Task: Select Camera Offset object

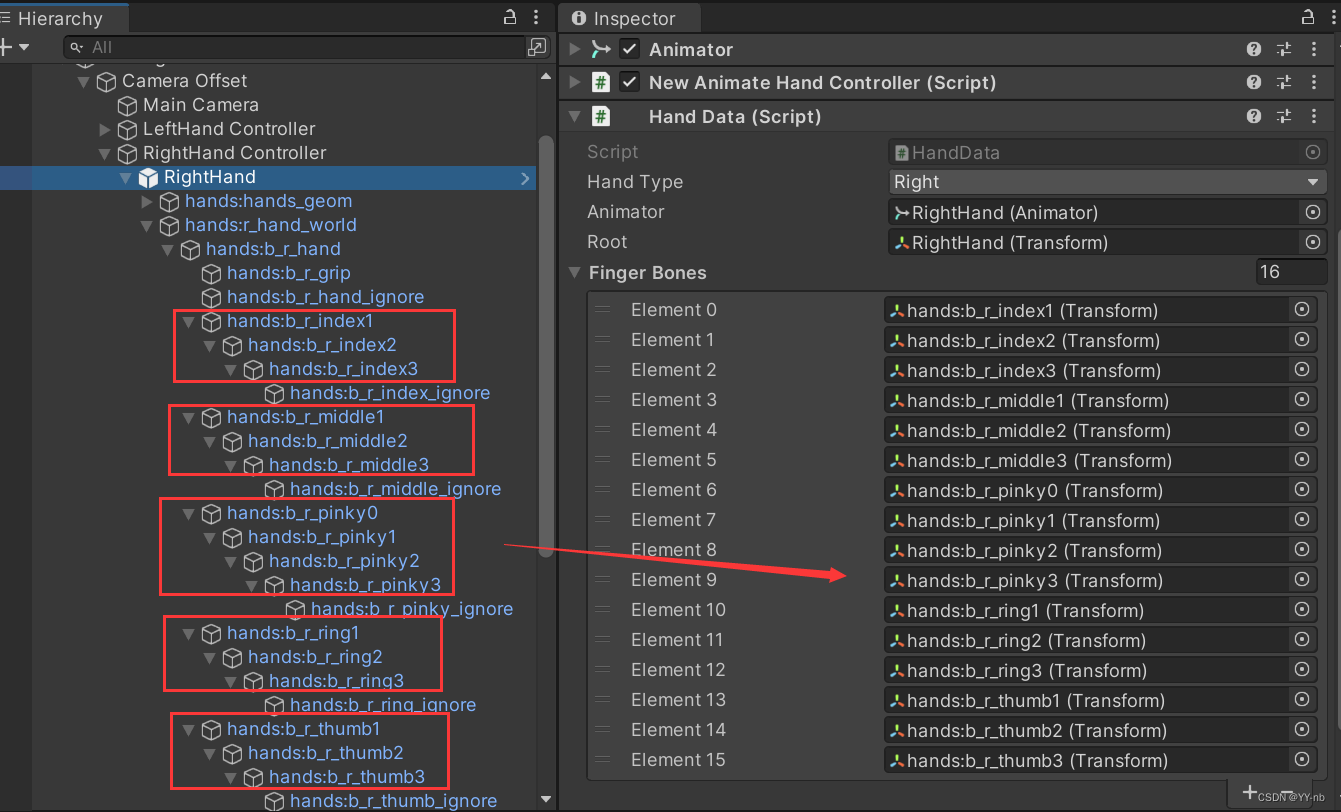Action: point(184,81)
